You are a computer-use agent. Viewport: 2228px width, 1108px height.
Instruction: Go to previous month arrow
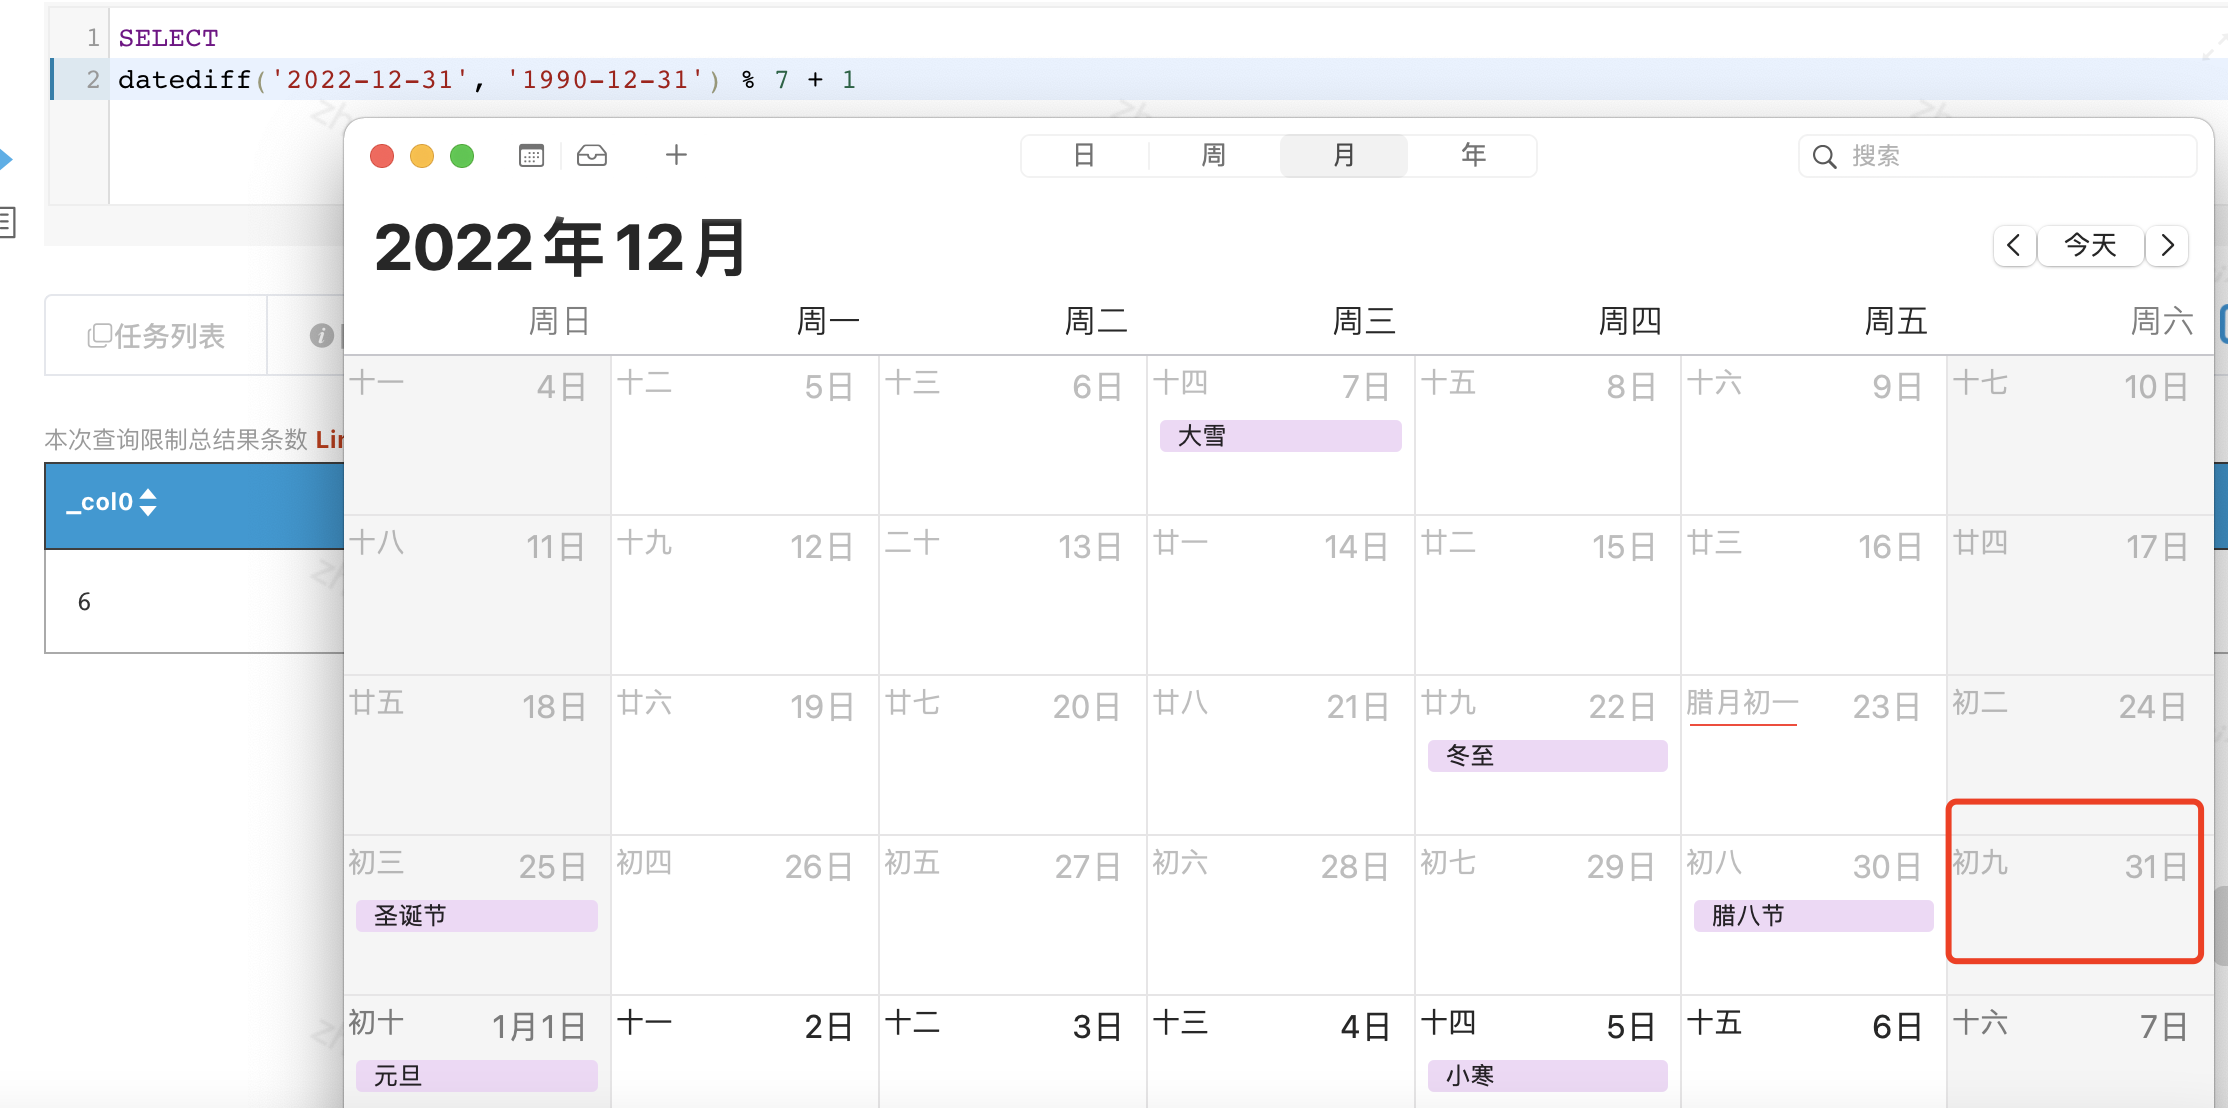point(2014,246)
